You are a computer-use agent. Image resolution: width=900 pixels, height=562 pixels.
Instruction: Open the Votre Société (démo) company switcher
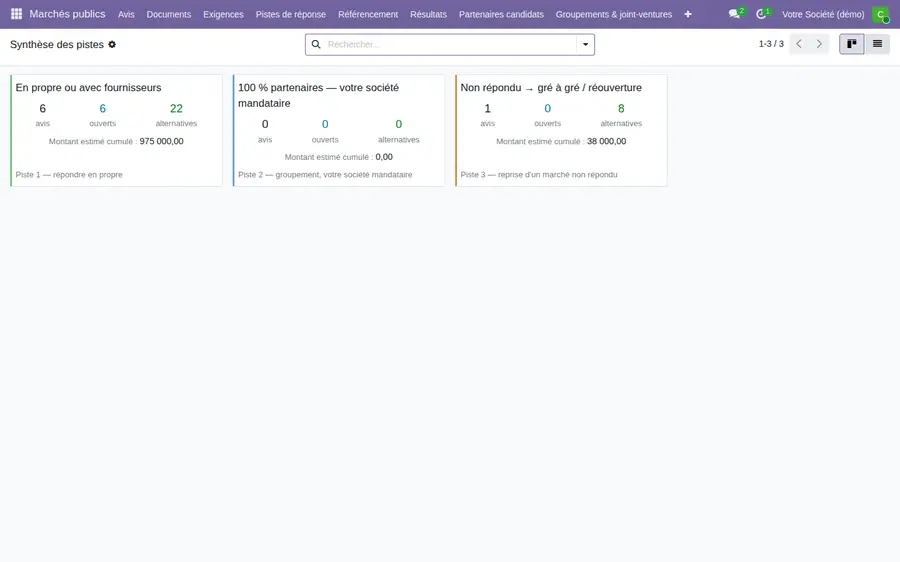point(823,14)
